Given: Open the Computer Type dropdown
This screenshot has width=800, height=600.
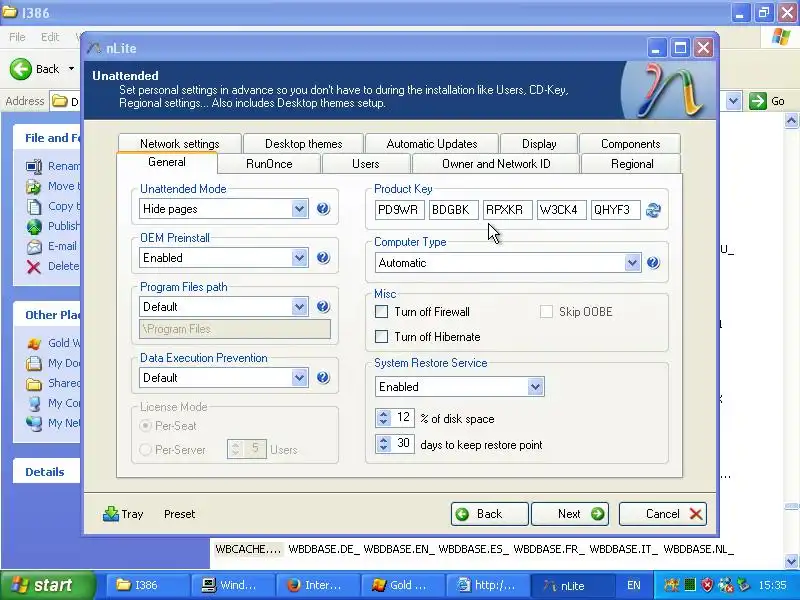Looking at the screenshot, I should [632, 263].
